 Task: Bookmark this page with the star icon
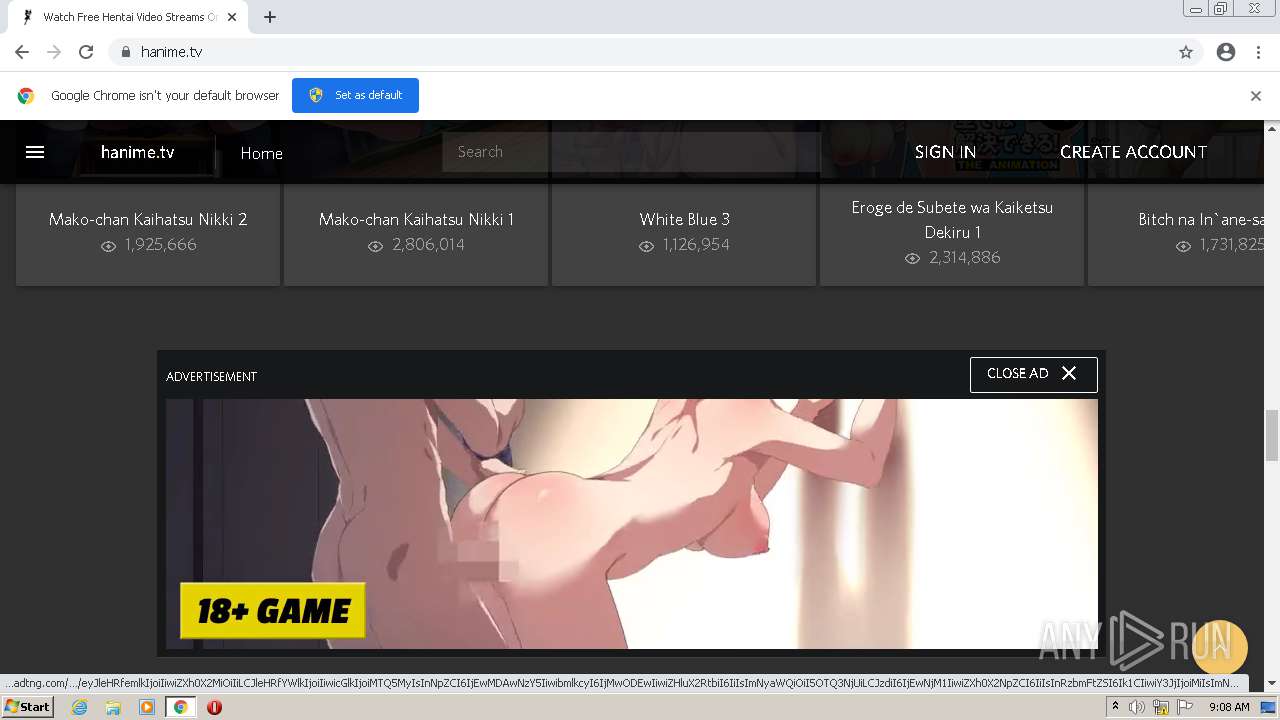(1186, 52)
